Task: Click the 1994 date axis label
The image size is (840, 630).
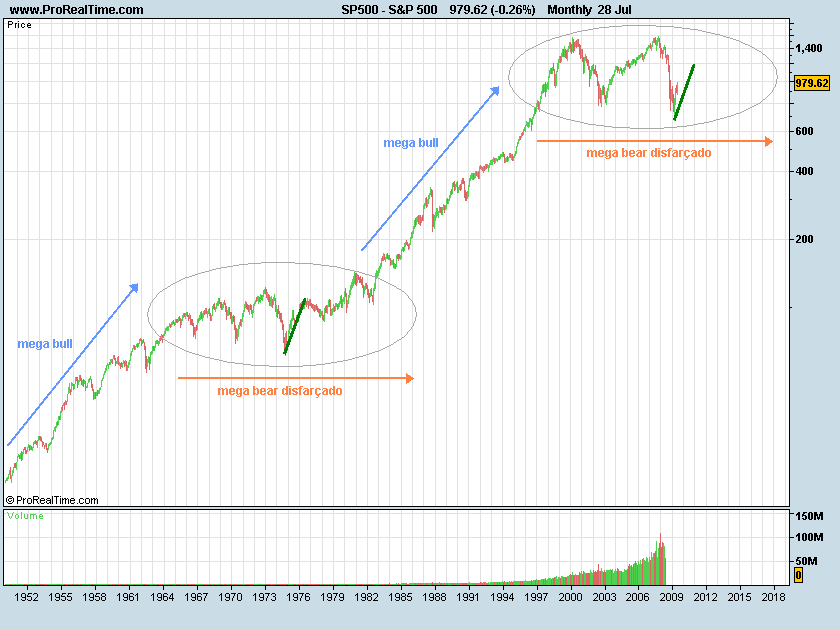Action: coord(502,597)
